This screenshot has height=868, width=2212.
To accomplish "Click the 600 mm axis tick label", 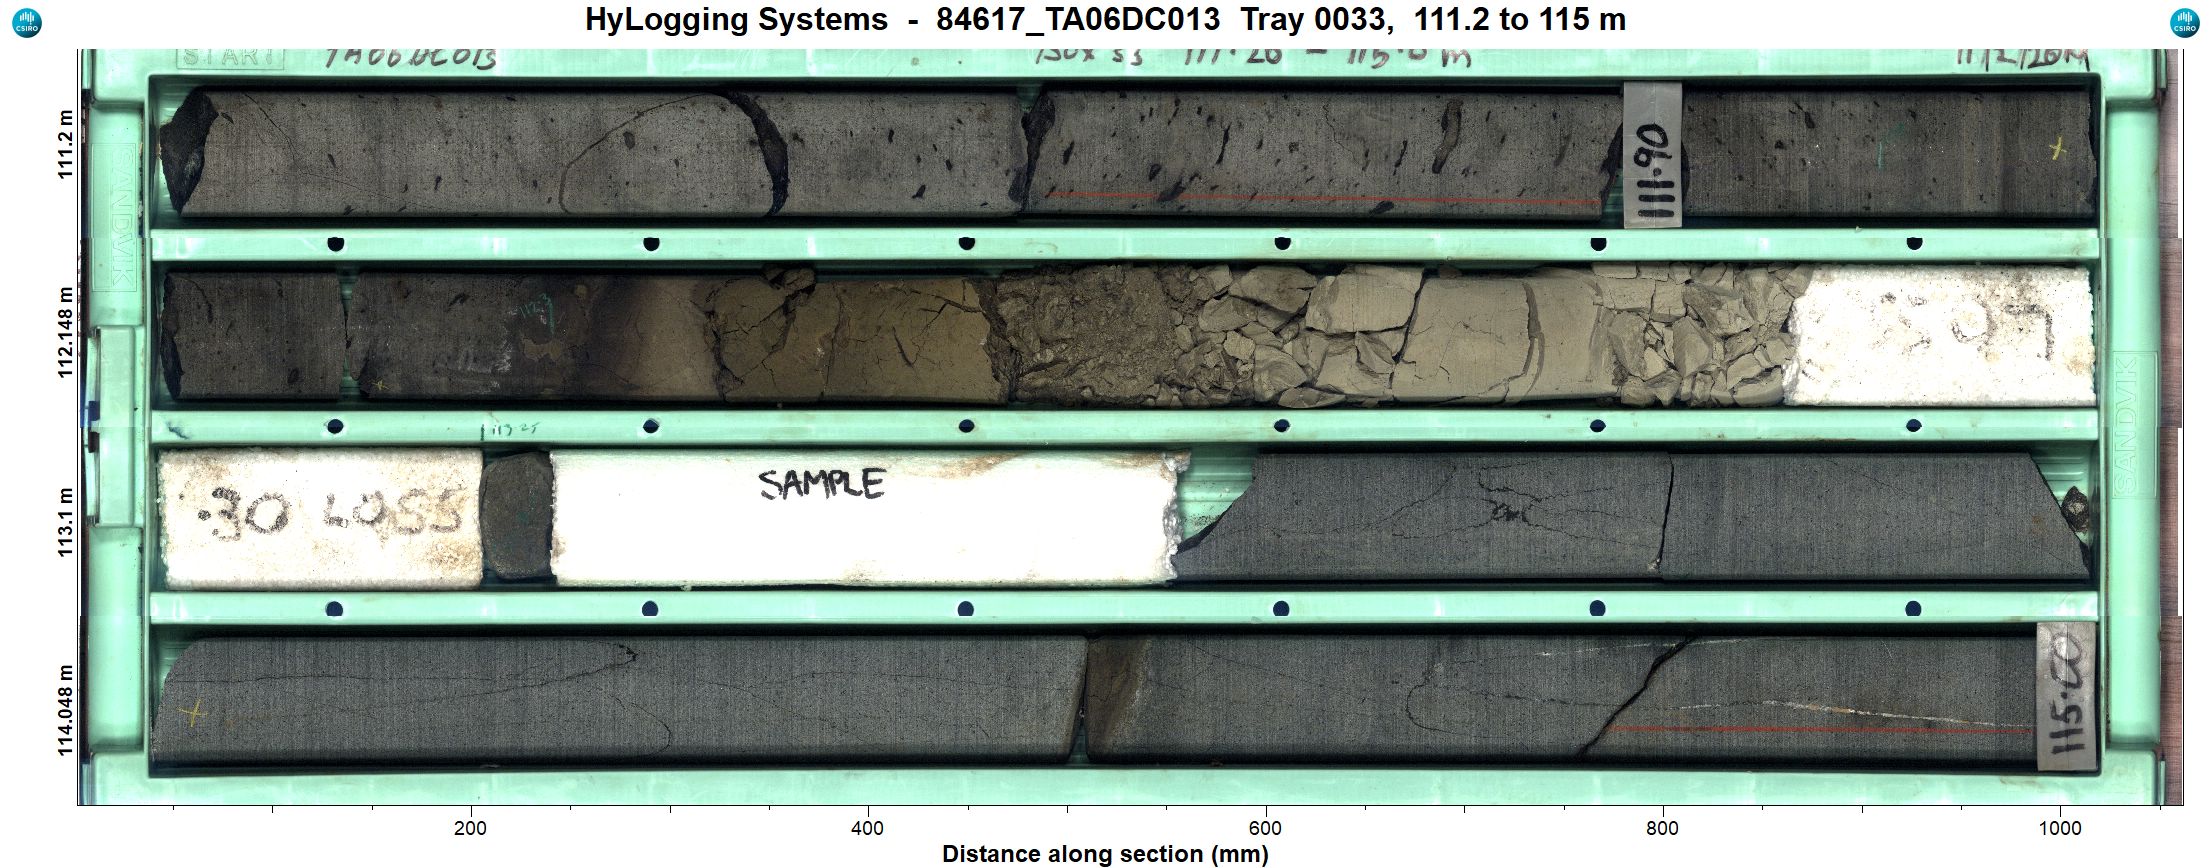I will 1265,828.
